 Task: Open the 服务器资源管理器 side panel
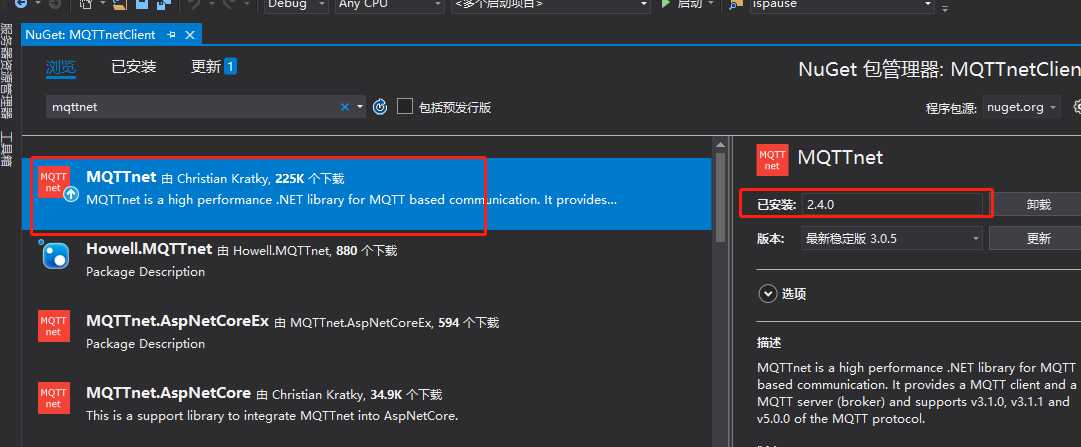tap(6, 71)
